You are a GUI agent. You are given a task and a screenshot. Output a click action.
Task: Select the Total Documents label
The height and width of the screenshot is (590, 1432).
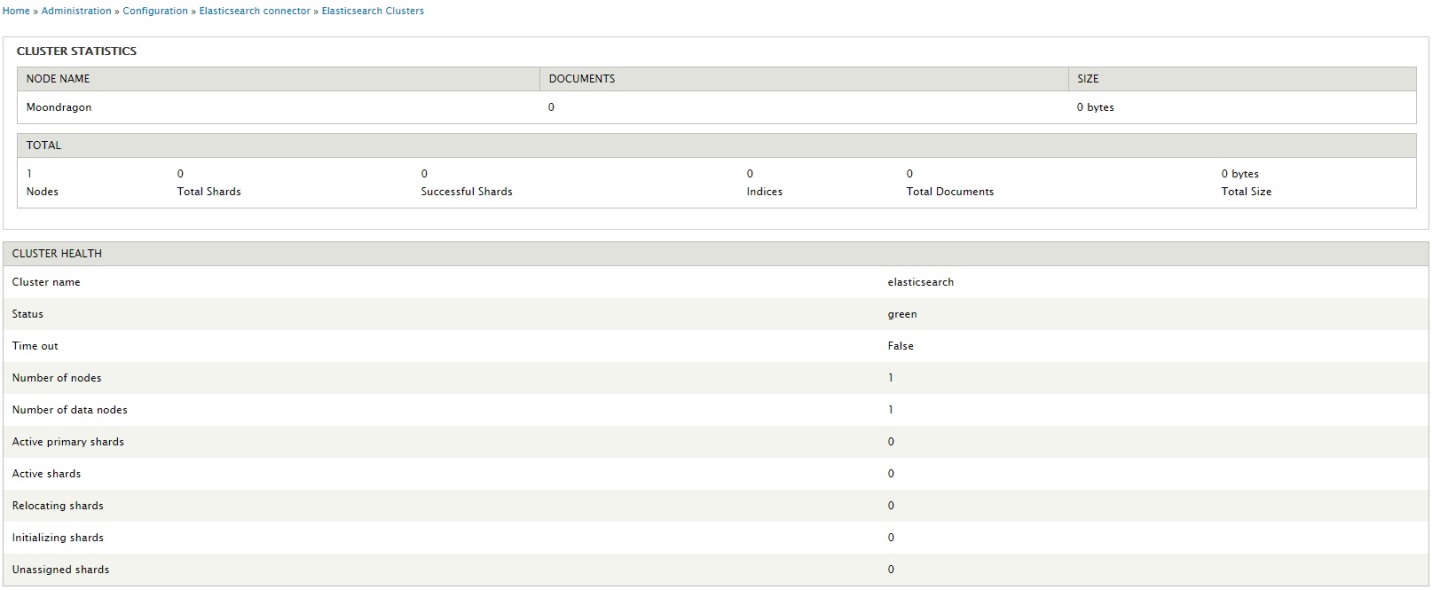coord(950,192)
